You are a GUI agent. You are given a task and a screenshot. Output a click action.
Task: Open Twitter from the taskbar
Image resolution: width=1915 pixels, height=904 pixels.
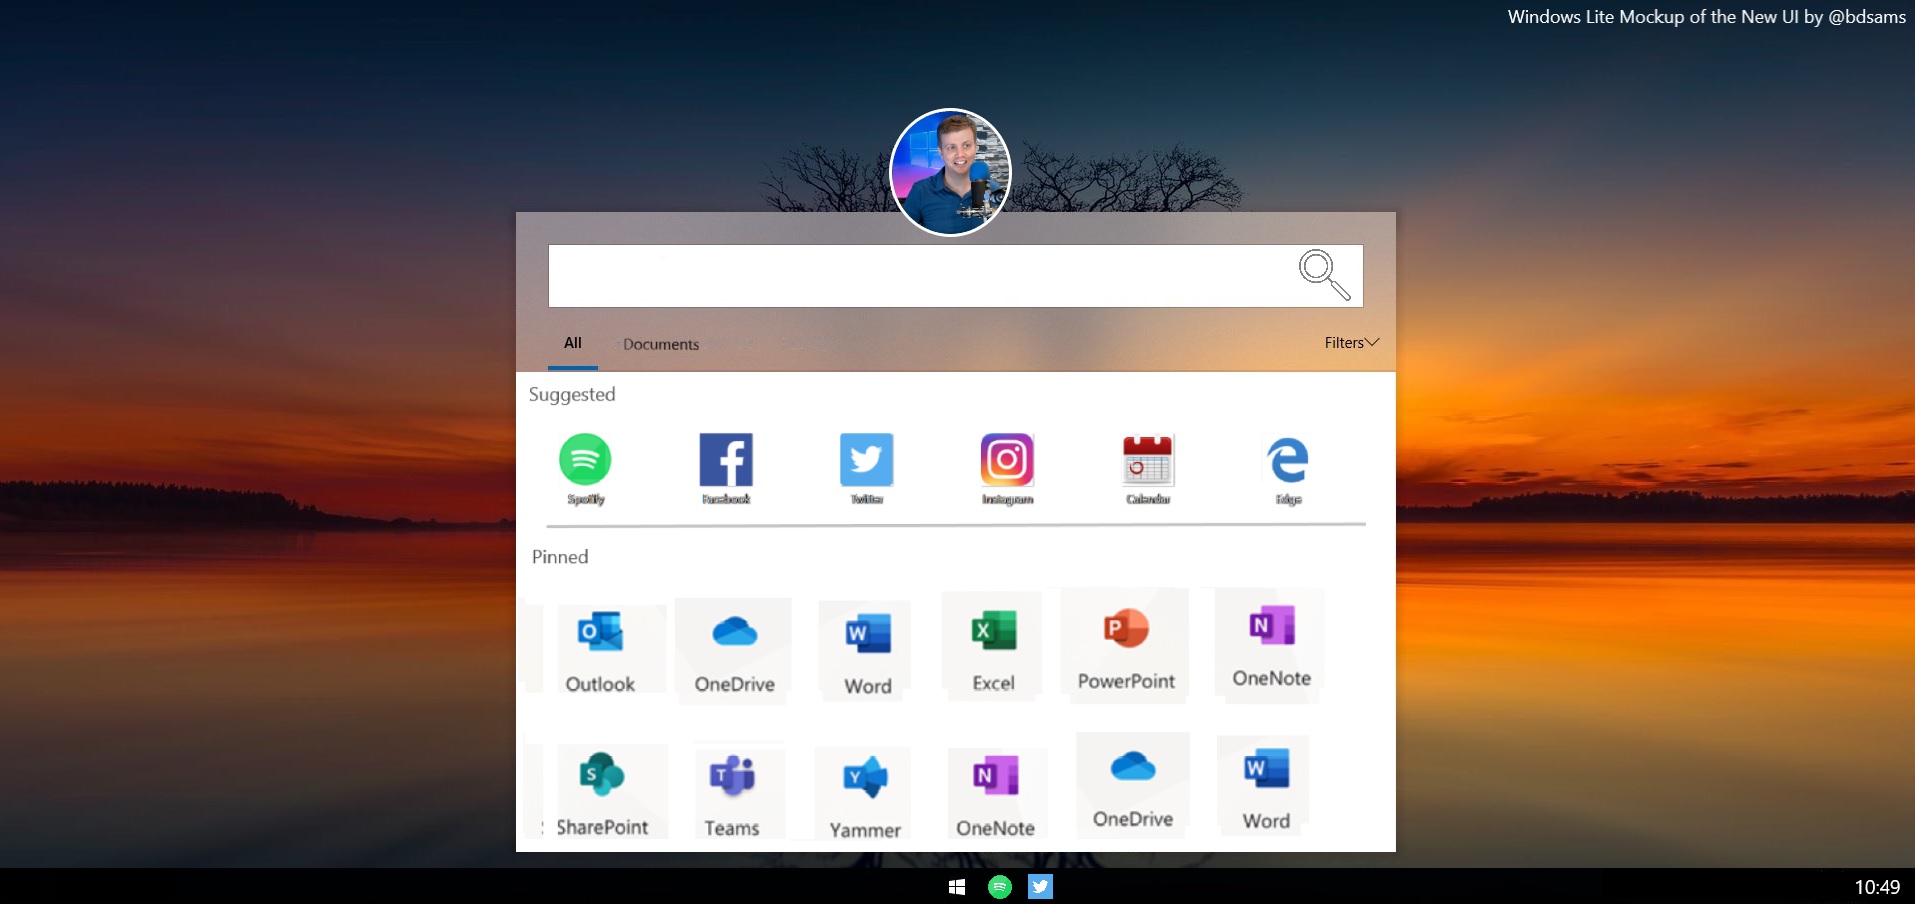[1041, 887]
